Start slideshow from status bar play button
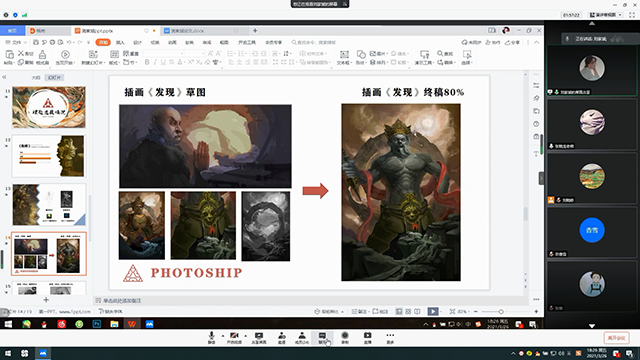Screen dimensions: 640x360 (x=433, y=311)
